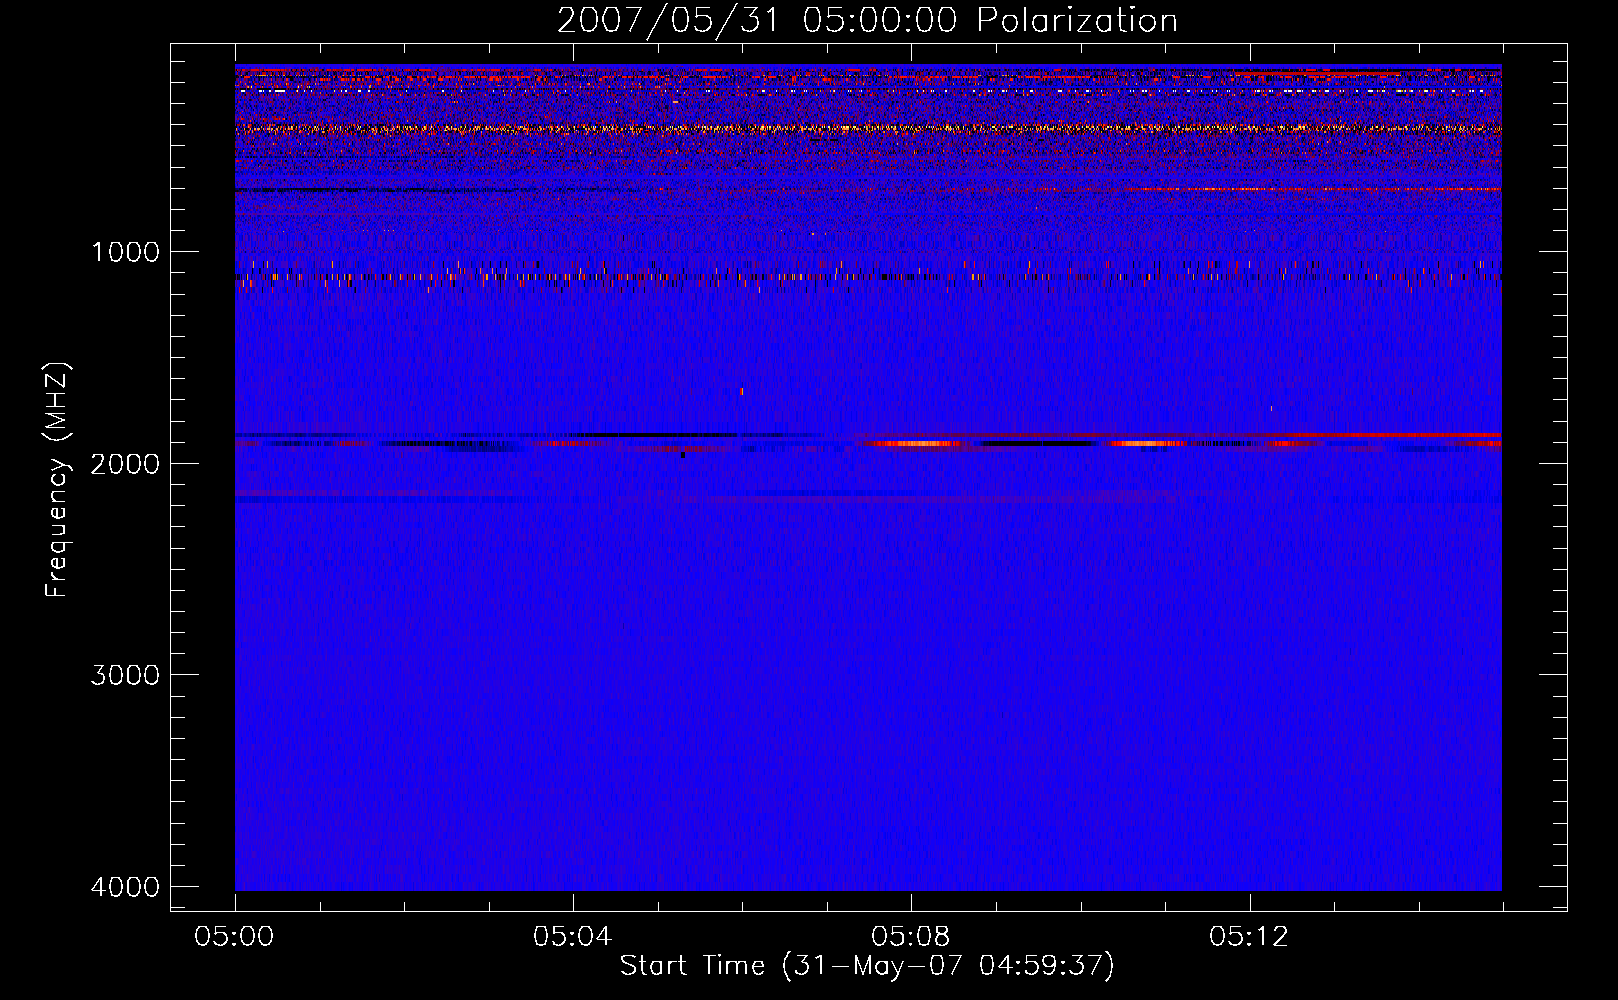Click the 05:04 time tick label

click(573, 937)
